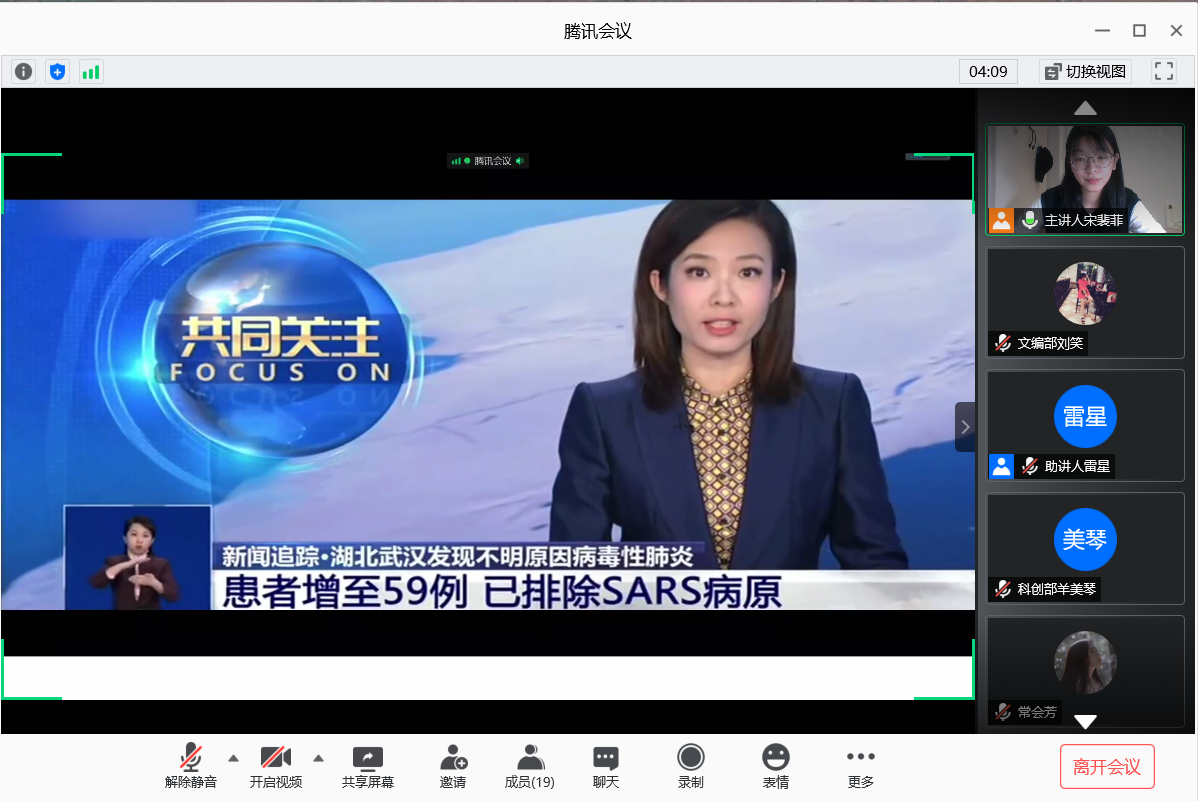This screenshot has height=801, width=1198.
Task: Open the 更多 more menu
Action: (860, 766)
